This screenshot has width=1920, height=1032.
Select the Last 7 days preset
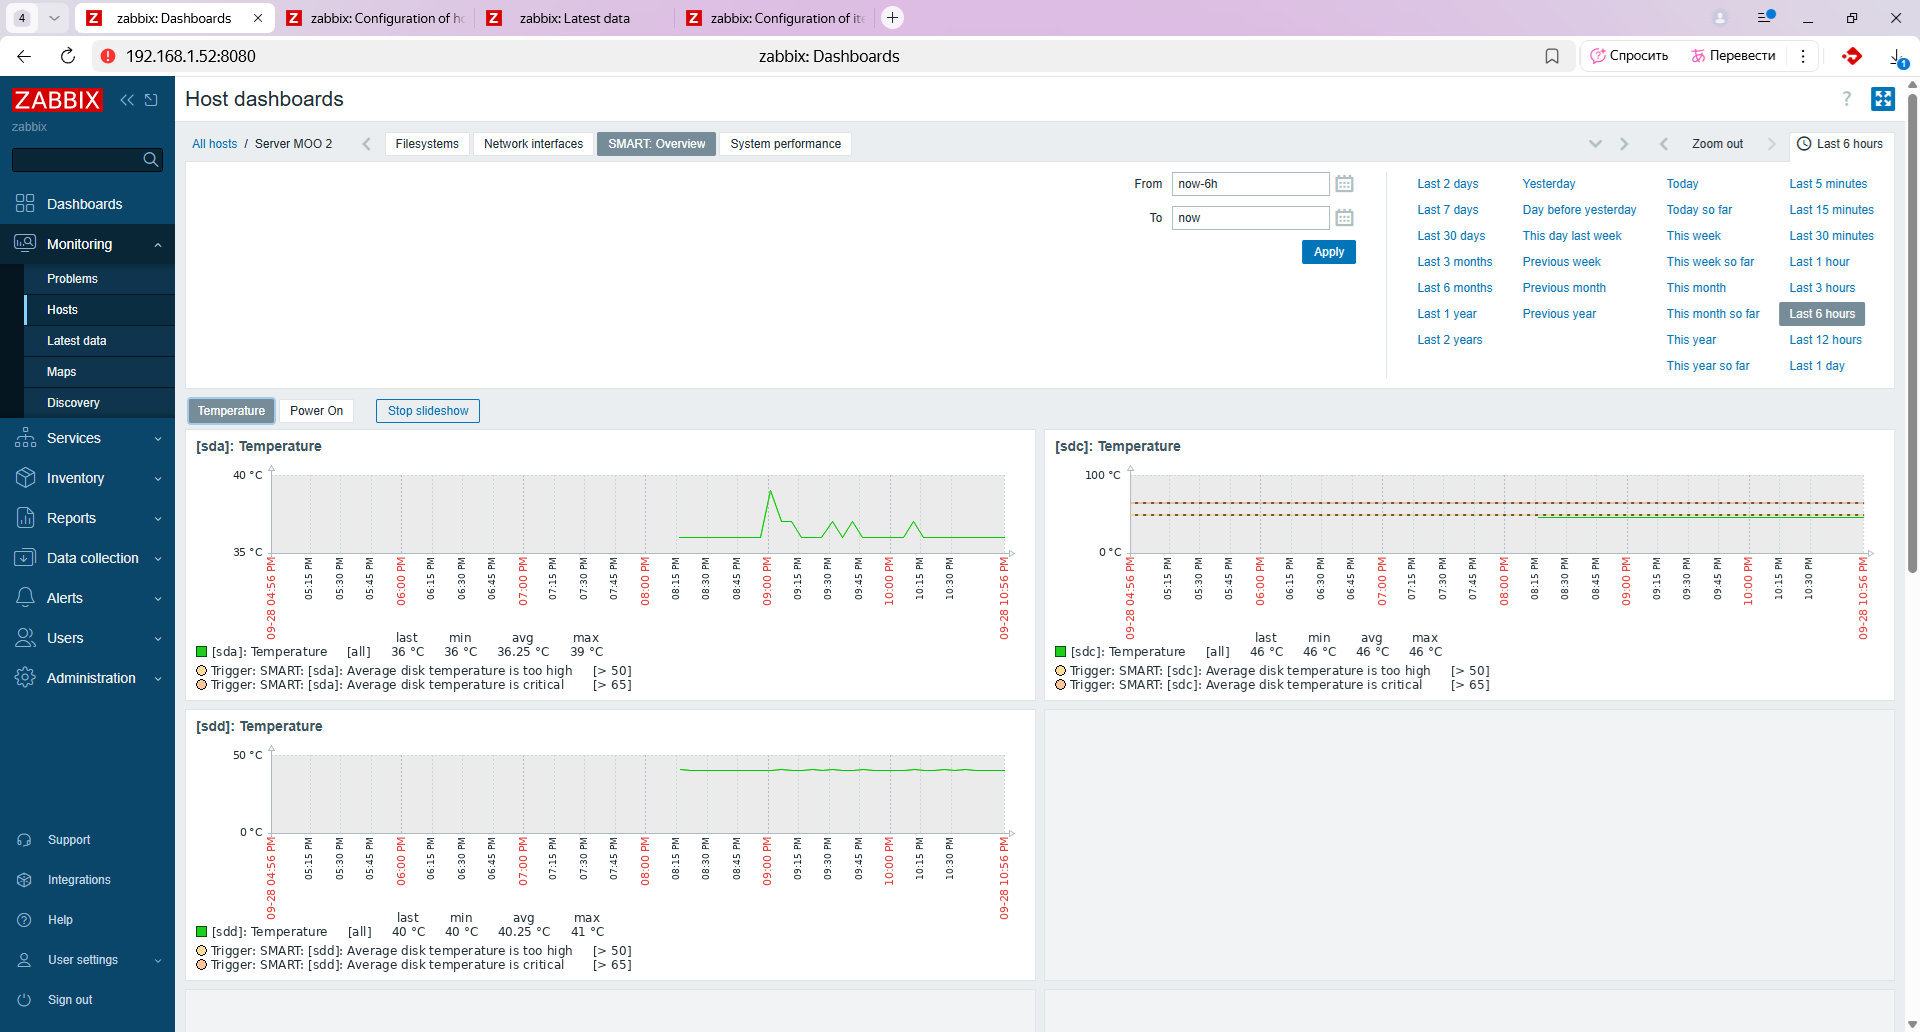click(1447, 210)
